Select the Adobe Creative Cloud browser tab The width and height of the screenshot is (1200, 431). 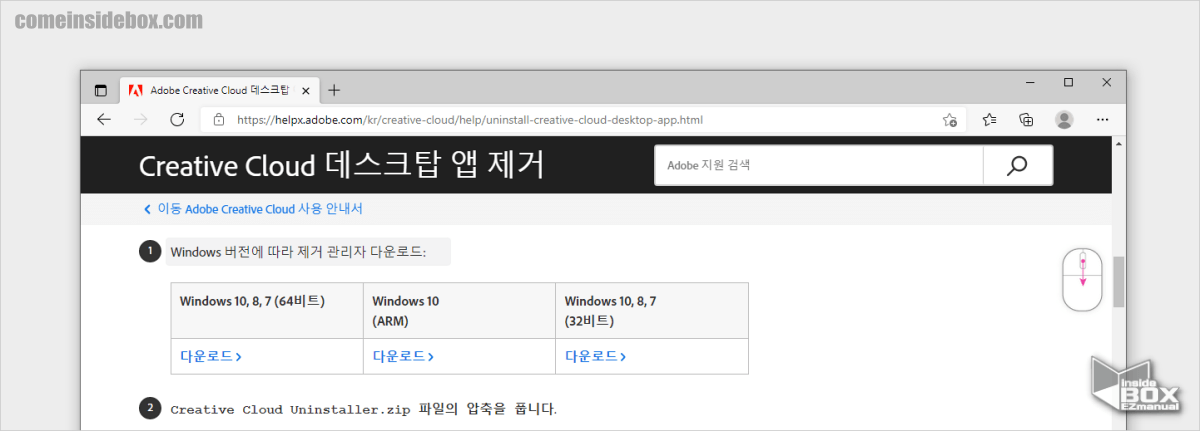[219, 90]
